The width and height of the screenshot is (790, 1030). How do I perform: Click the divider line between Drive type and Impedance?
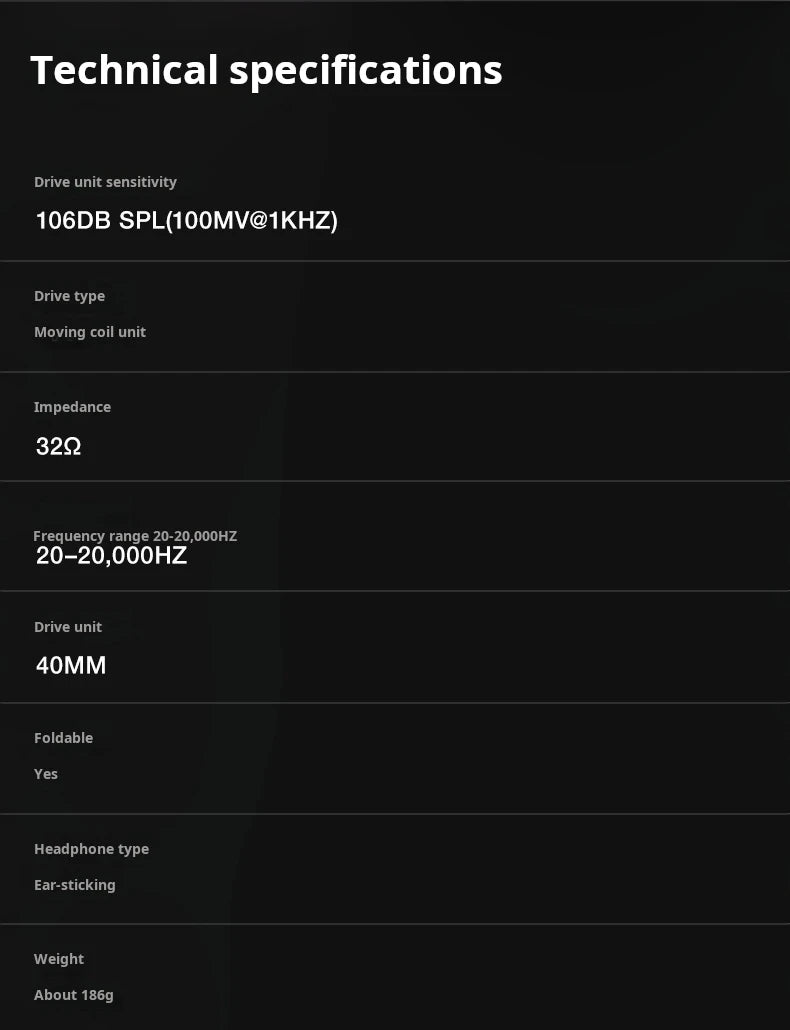395,372
